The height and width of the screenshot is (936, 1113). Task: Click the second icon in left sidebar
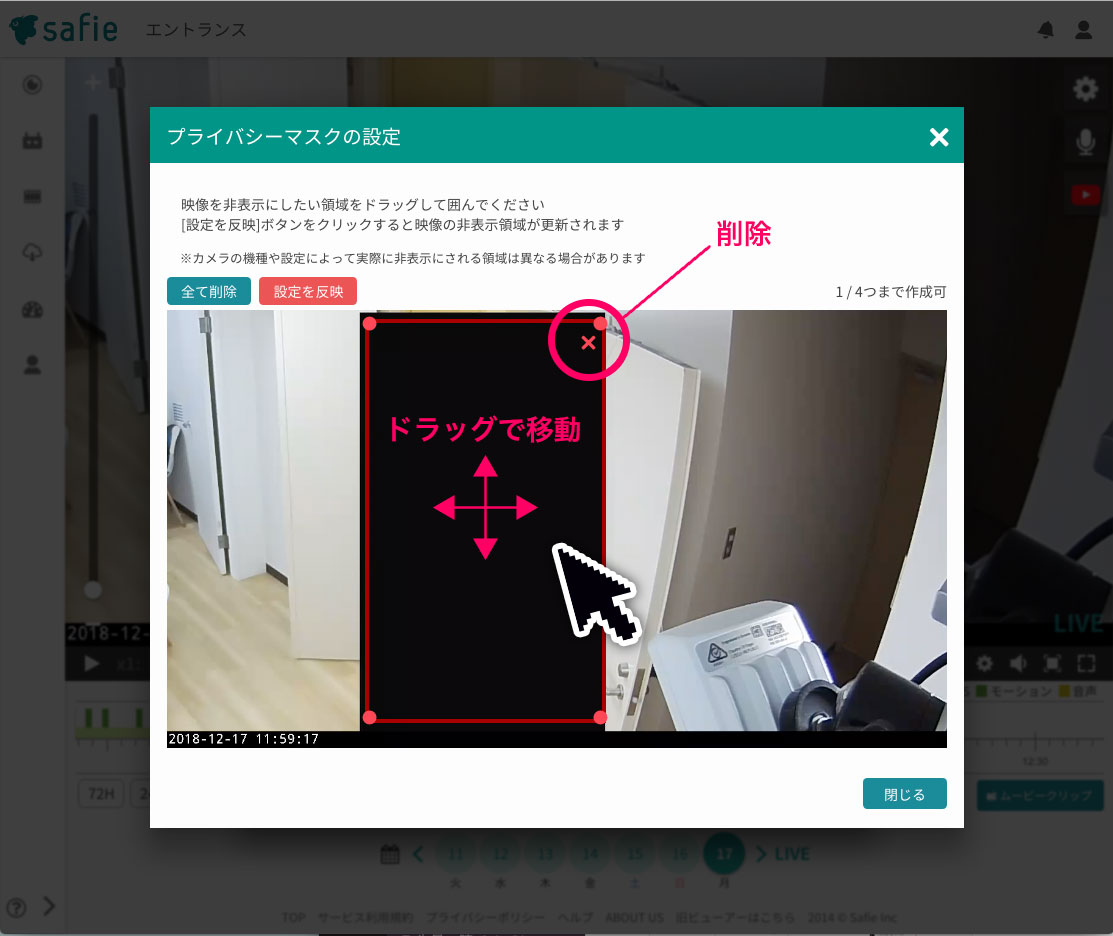[32, 141]
